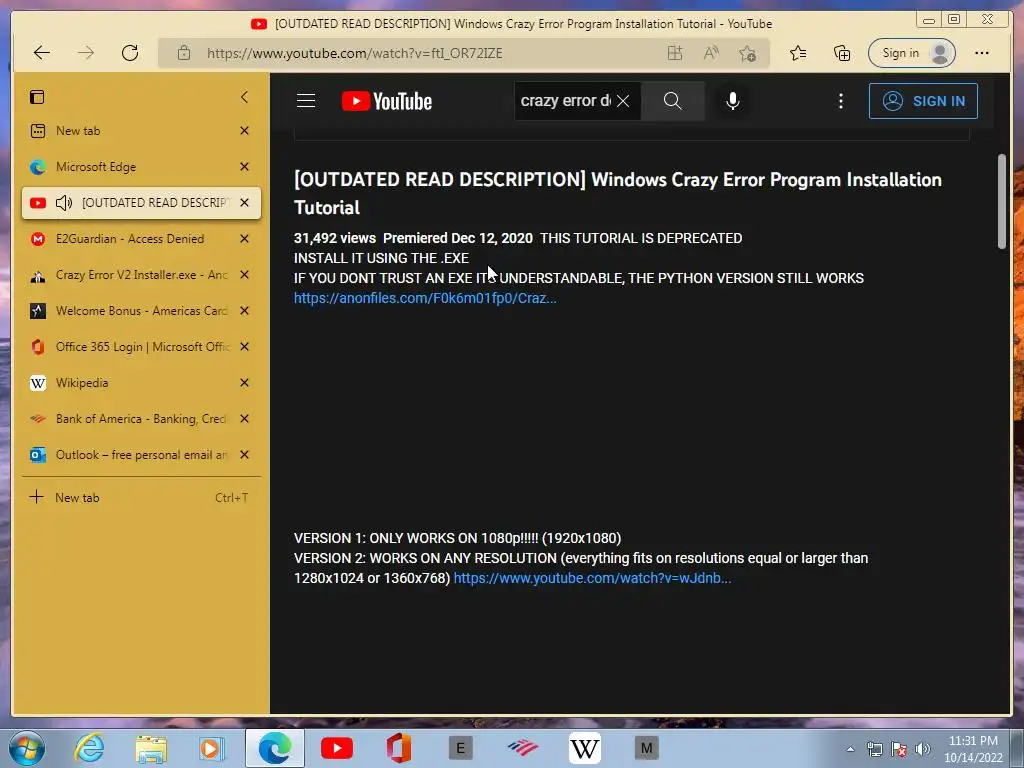
Task: Close the OUTDATED READ DESCRIPTION YouTube tab
Action: coord(244,202)
